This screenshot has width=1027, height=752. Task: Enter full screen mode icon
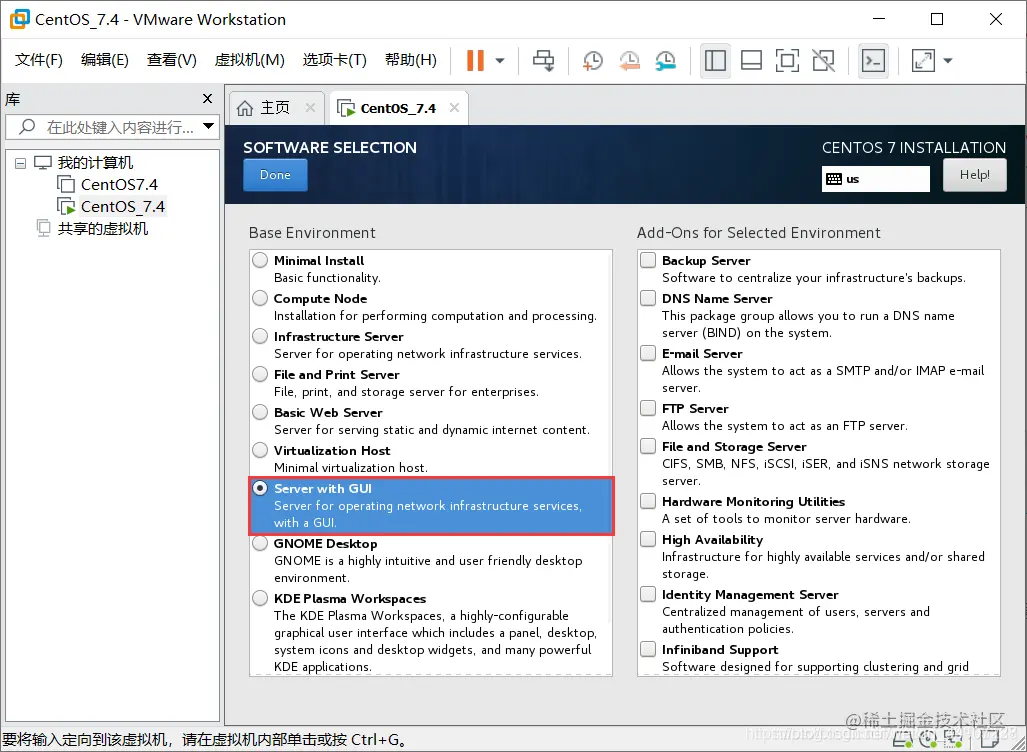pyautogui.click(x=787, y=60)
